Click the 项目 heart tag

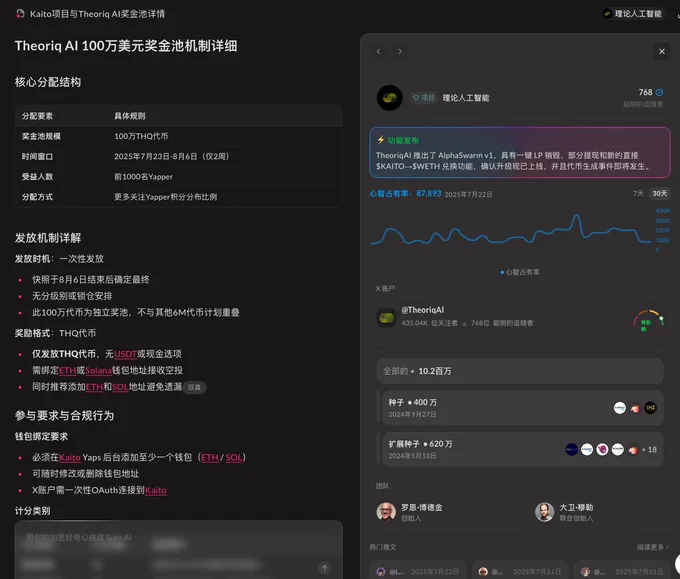(423, 98)
